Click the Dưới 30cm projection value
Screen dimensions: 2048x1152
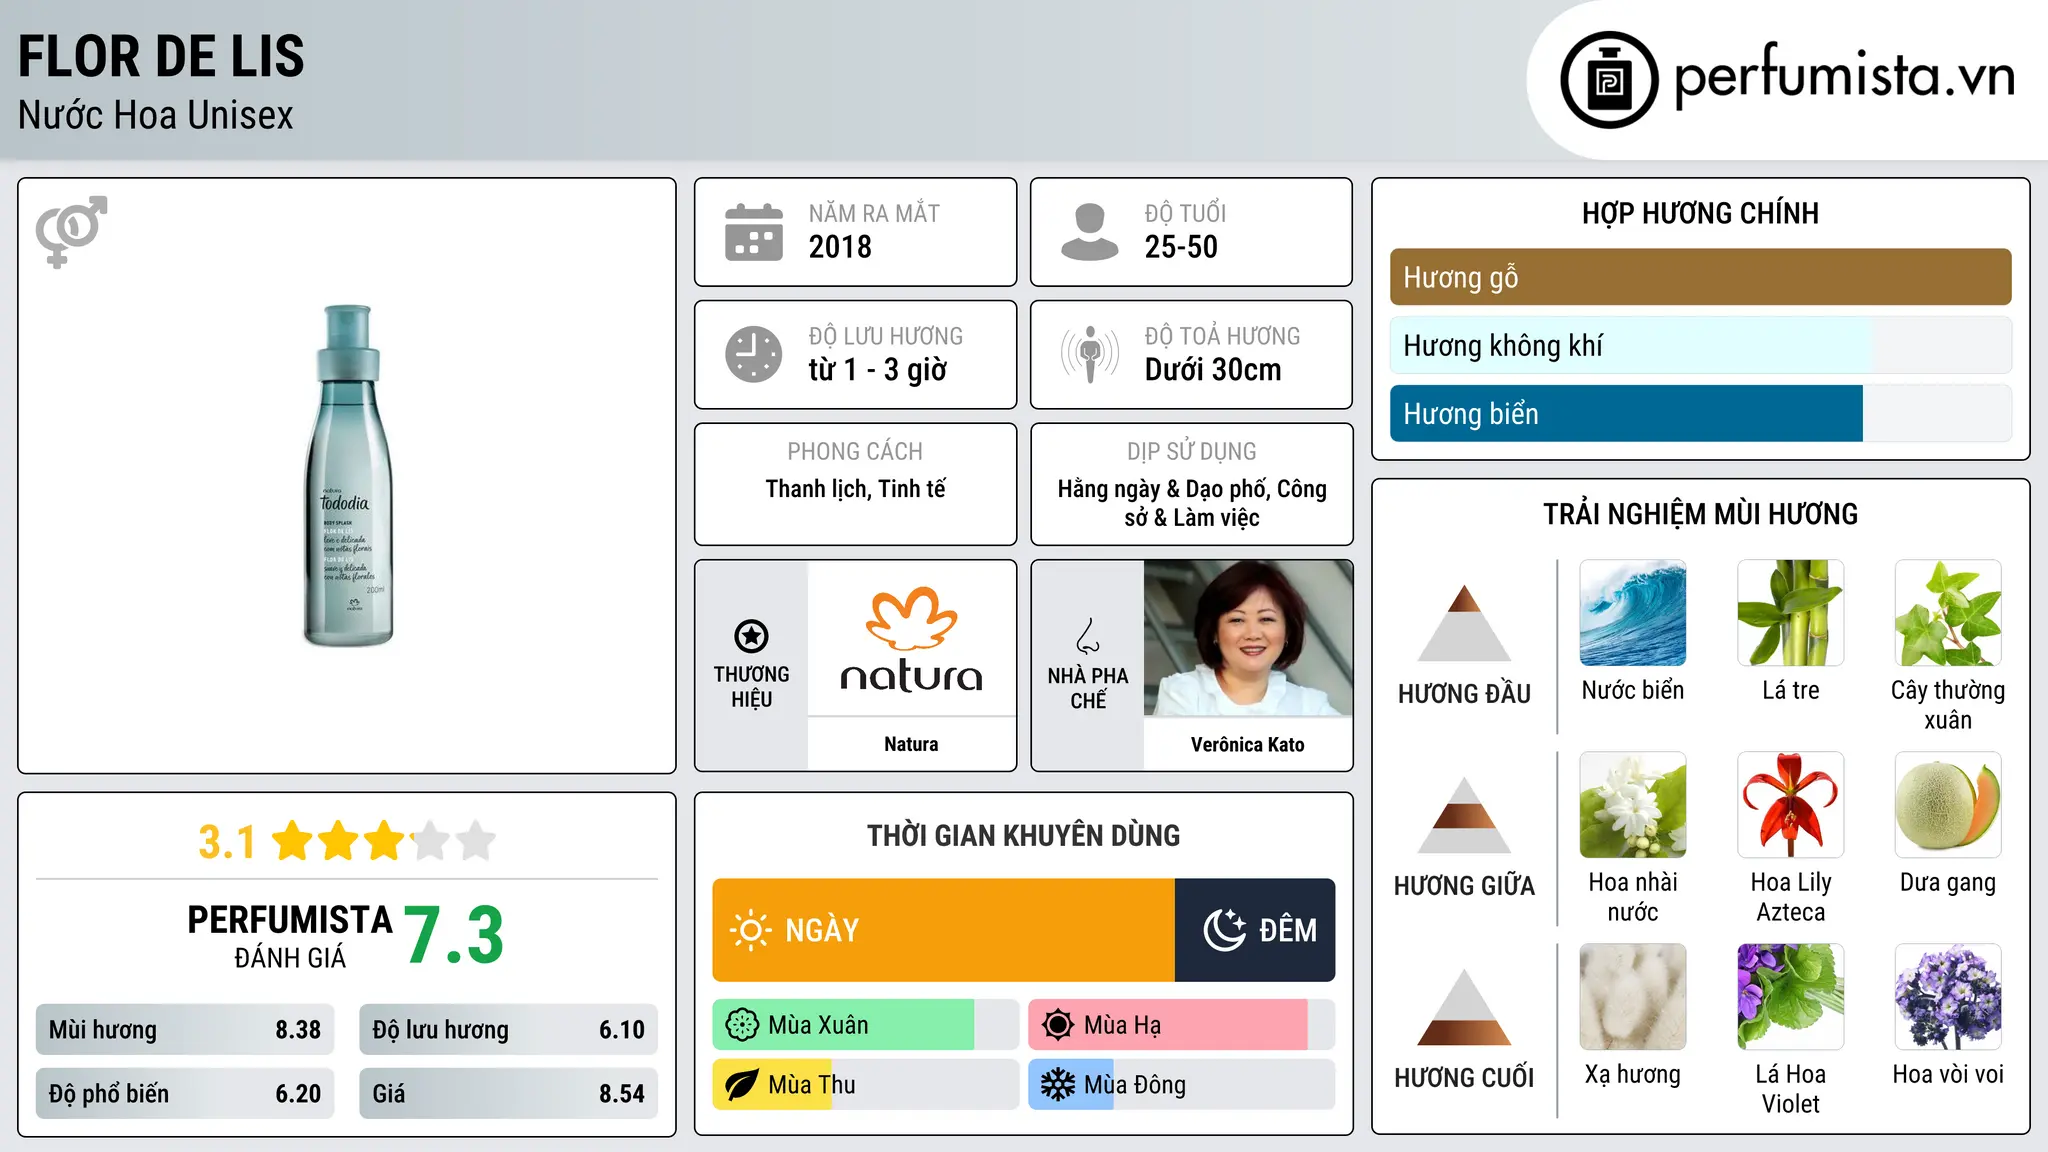click(x=1213, y=370)
